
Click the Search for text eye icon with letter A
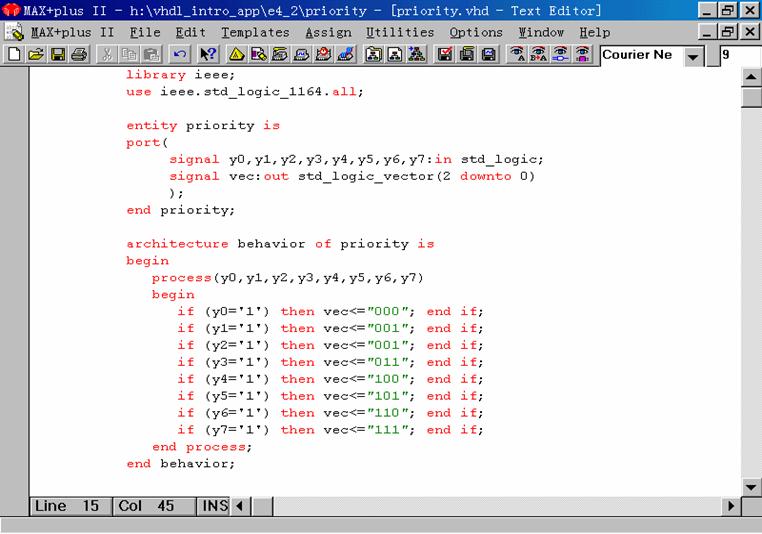click(x=517, y=54)
